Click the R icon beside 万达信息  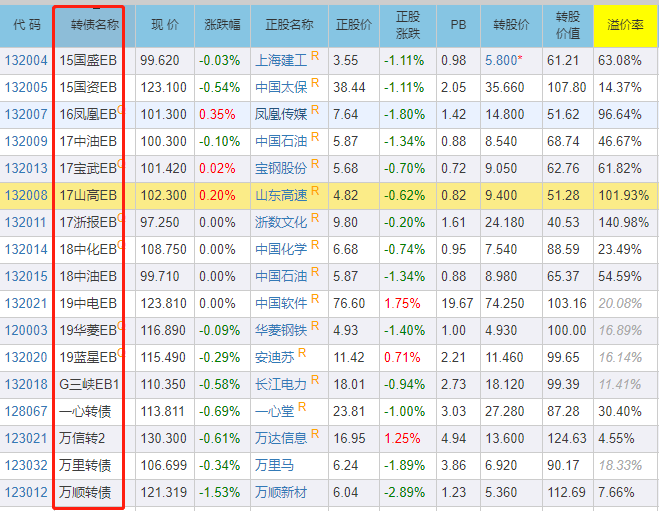pos(315,434)
